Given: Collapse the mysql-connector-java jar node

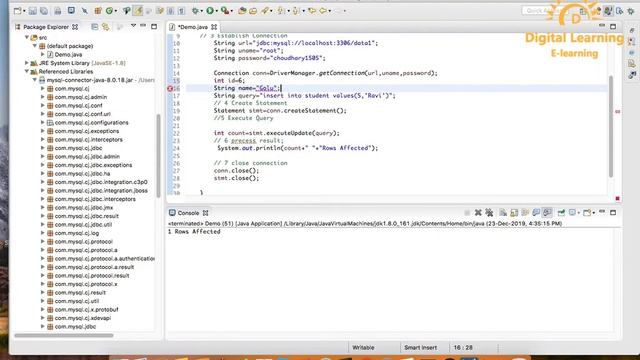Looking at the screenshot, I should [35, 80].
